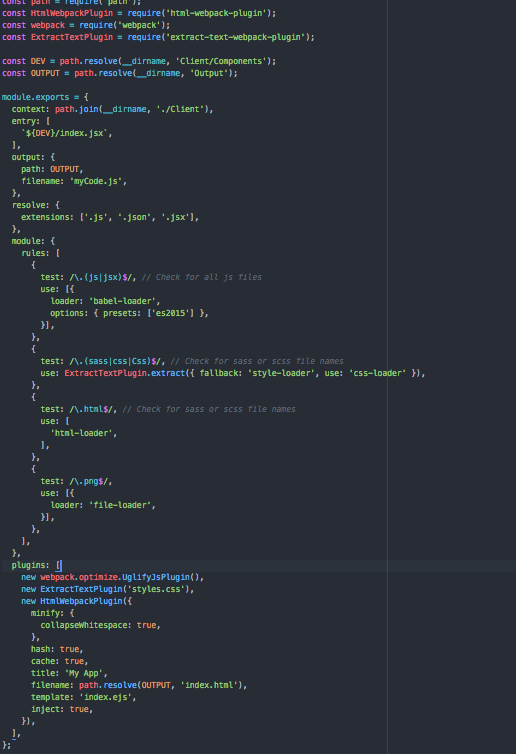The image size is (516, 754).
Task: Click the `${DEV}/index.jsx` entry
Action: [64, 133]
